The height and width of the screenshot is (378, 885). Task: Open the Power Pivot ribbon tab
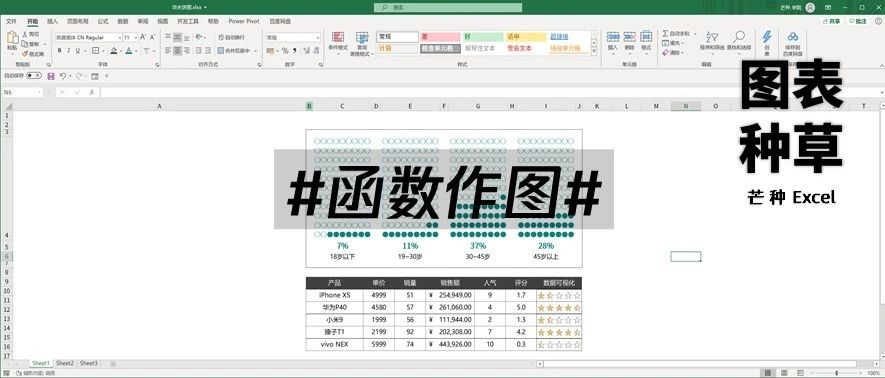244,21
